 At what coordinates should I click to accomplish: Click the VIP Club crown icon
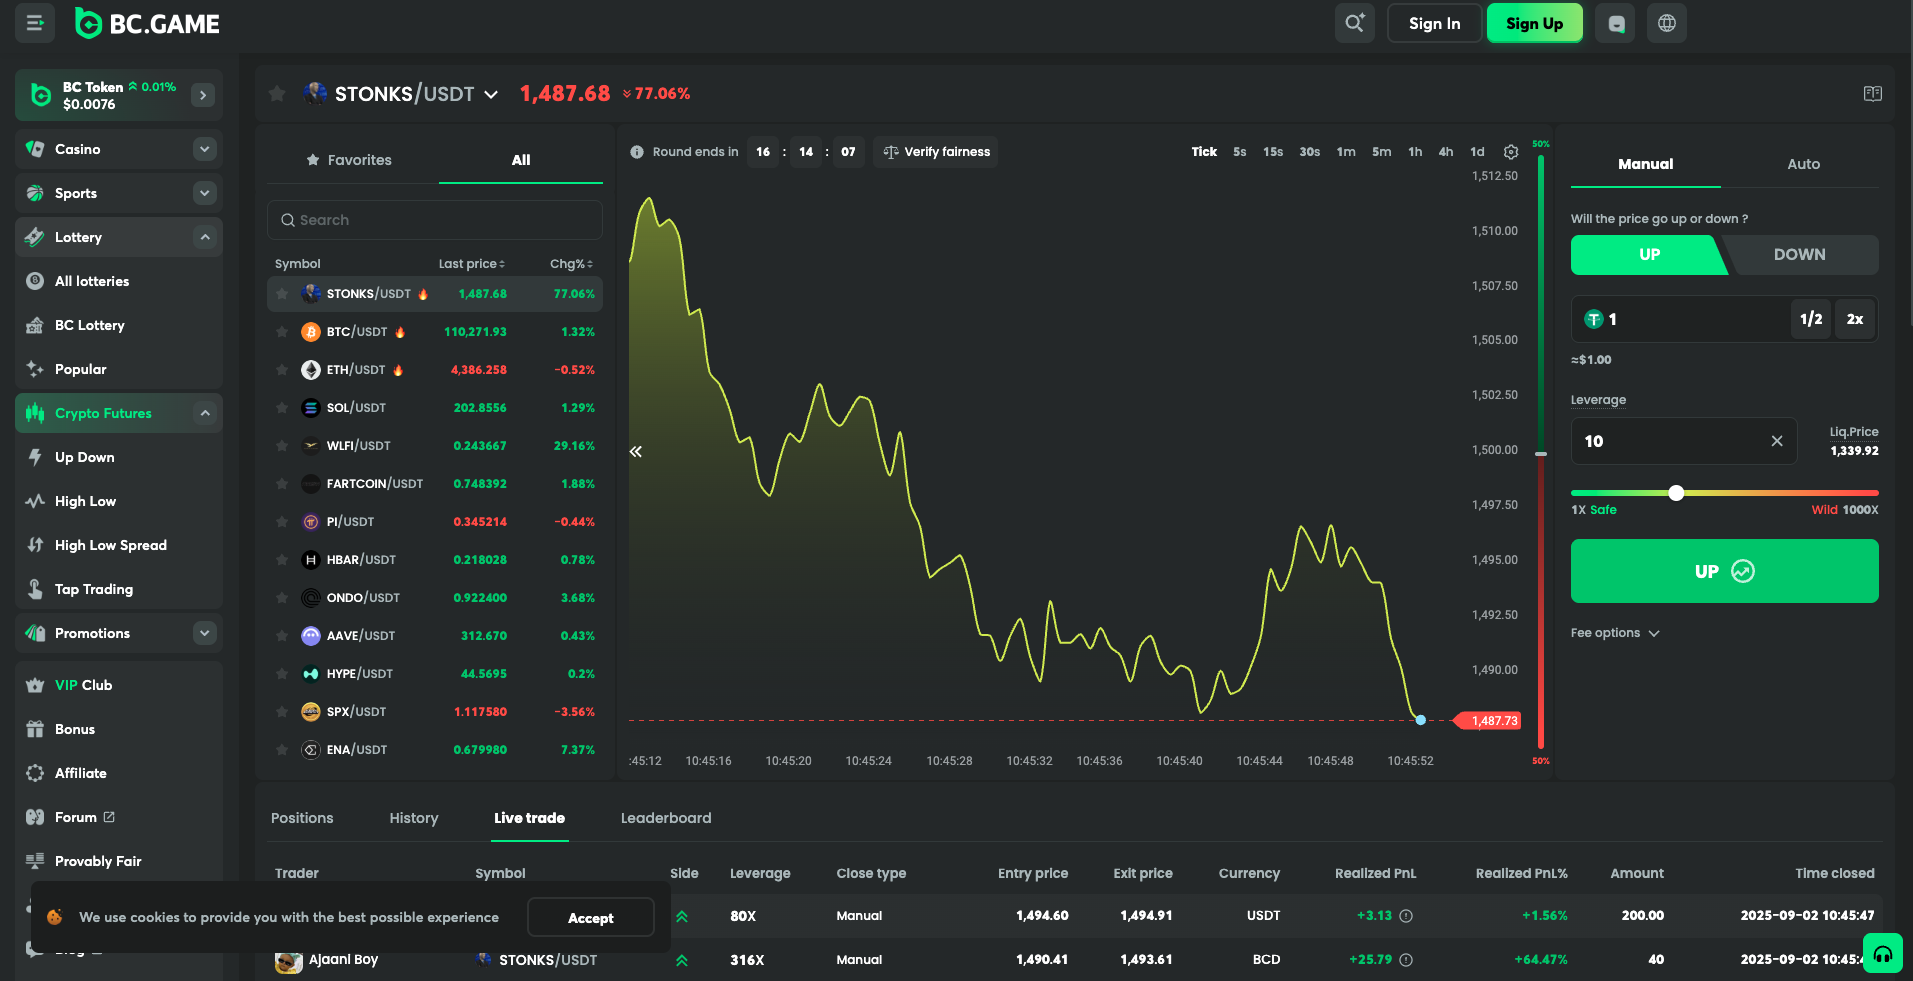click(35, 685)
